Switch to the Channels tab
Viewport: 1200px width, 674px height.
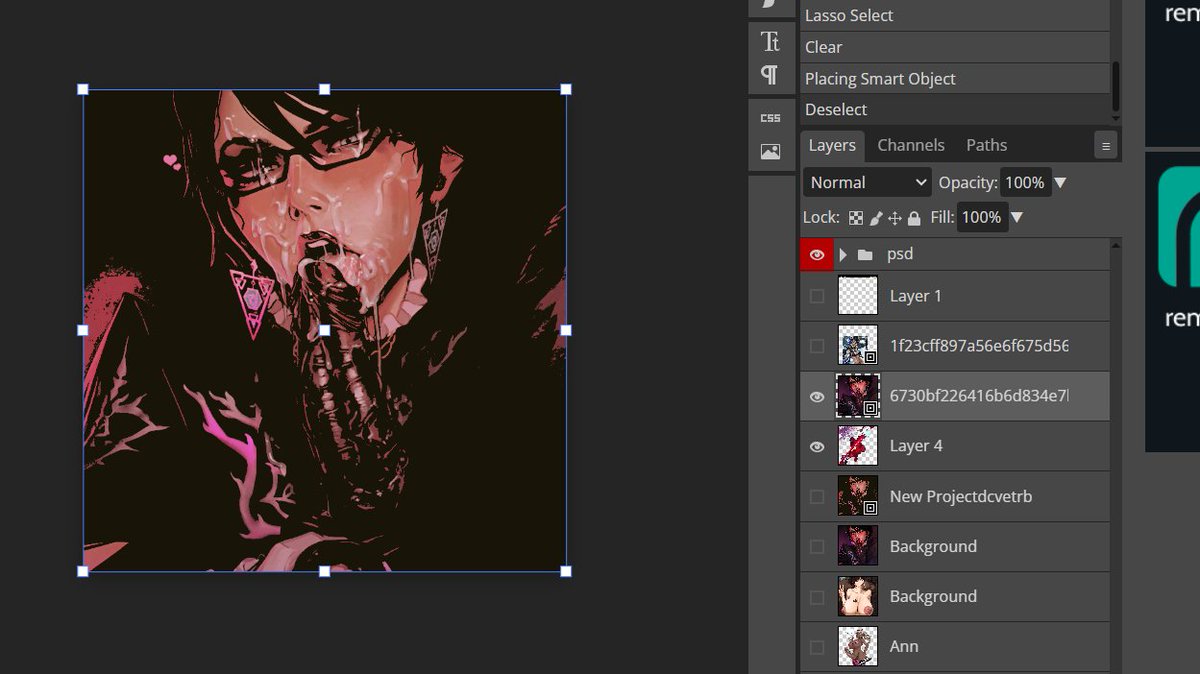point(911,145)
